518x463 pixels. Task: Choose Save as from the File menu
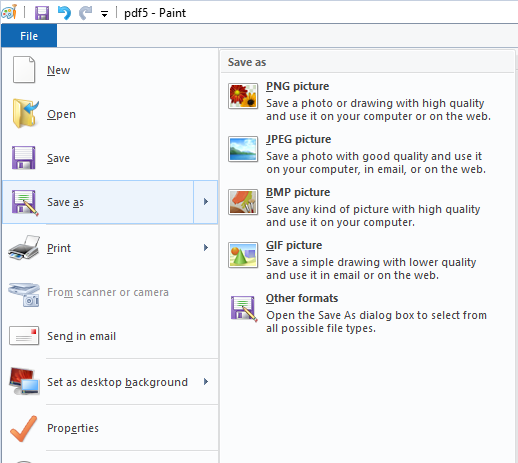point(98,202)
